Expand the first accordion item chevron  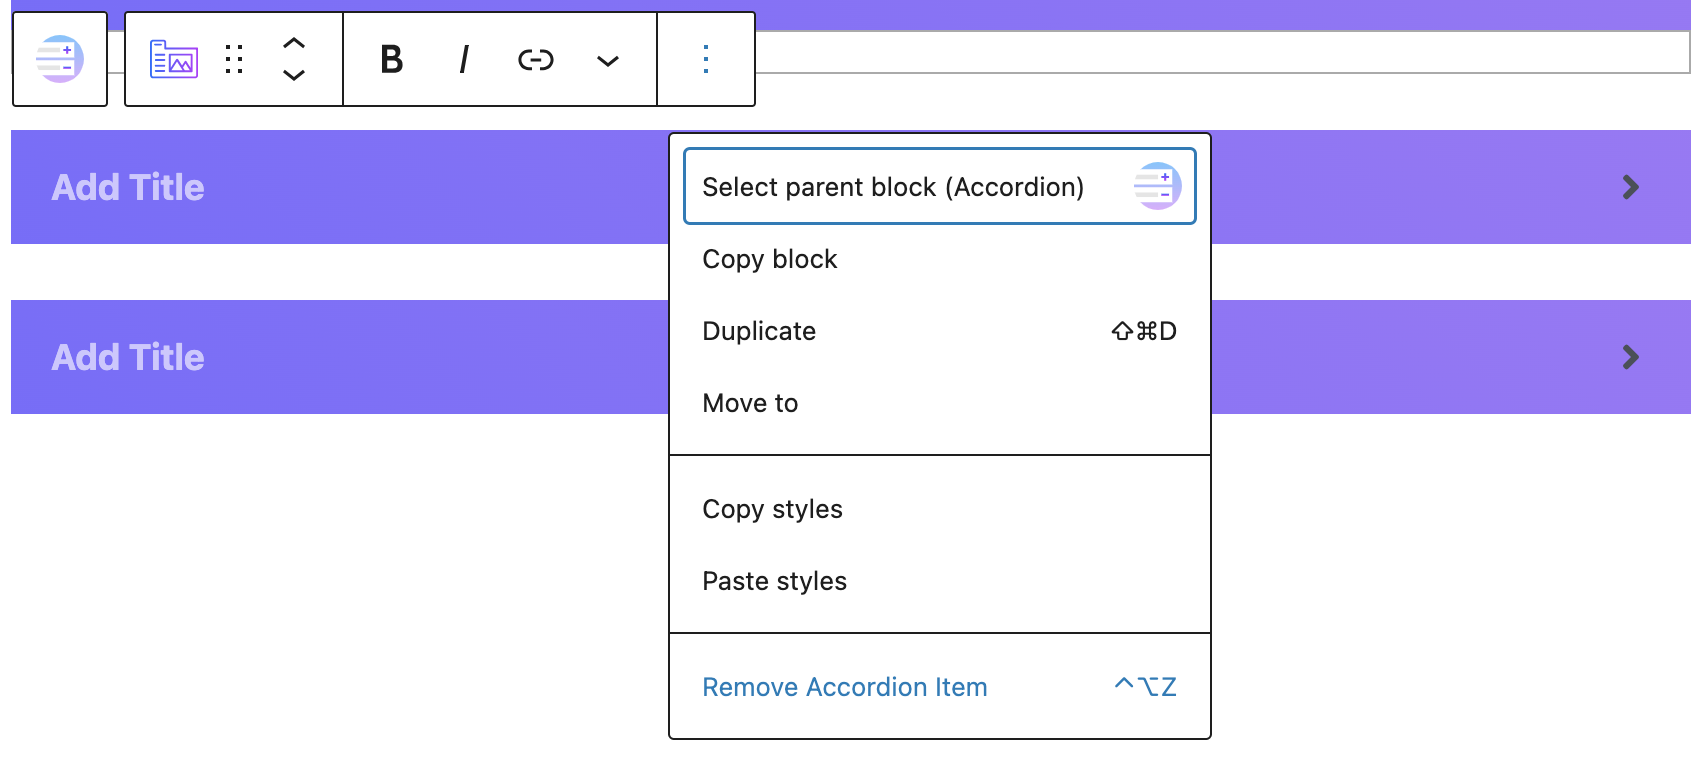(1630, 187)
